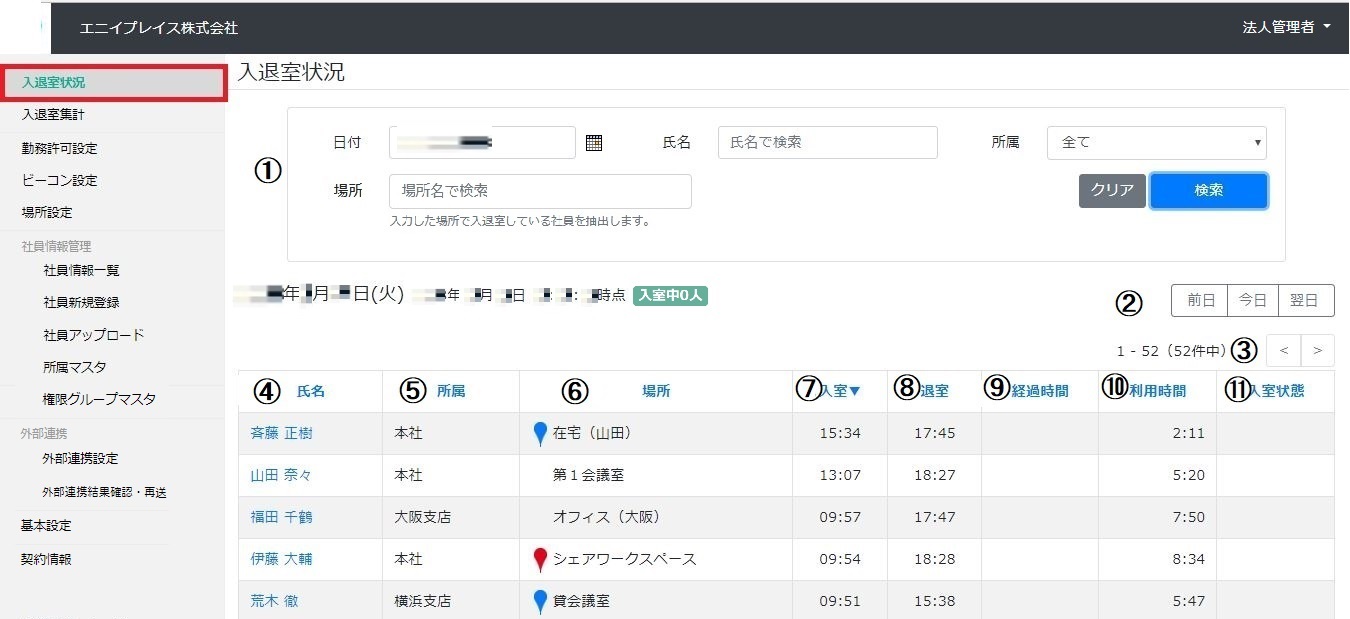Select 入退室状況 in the sidebar
Viewport: 1350px width, 619px height.
113,83
